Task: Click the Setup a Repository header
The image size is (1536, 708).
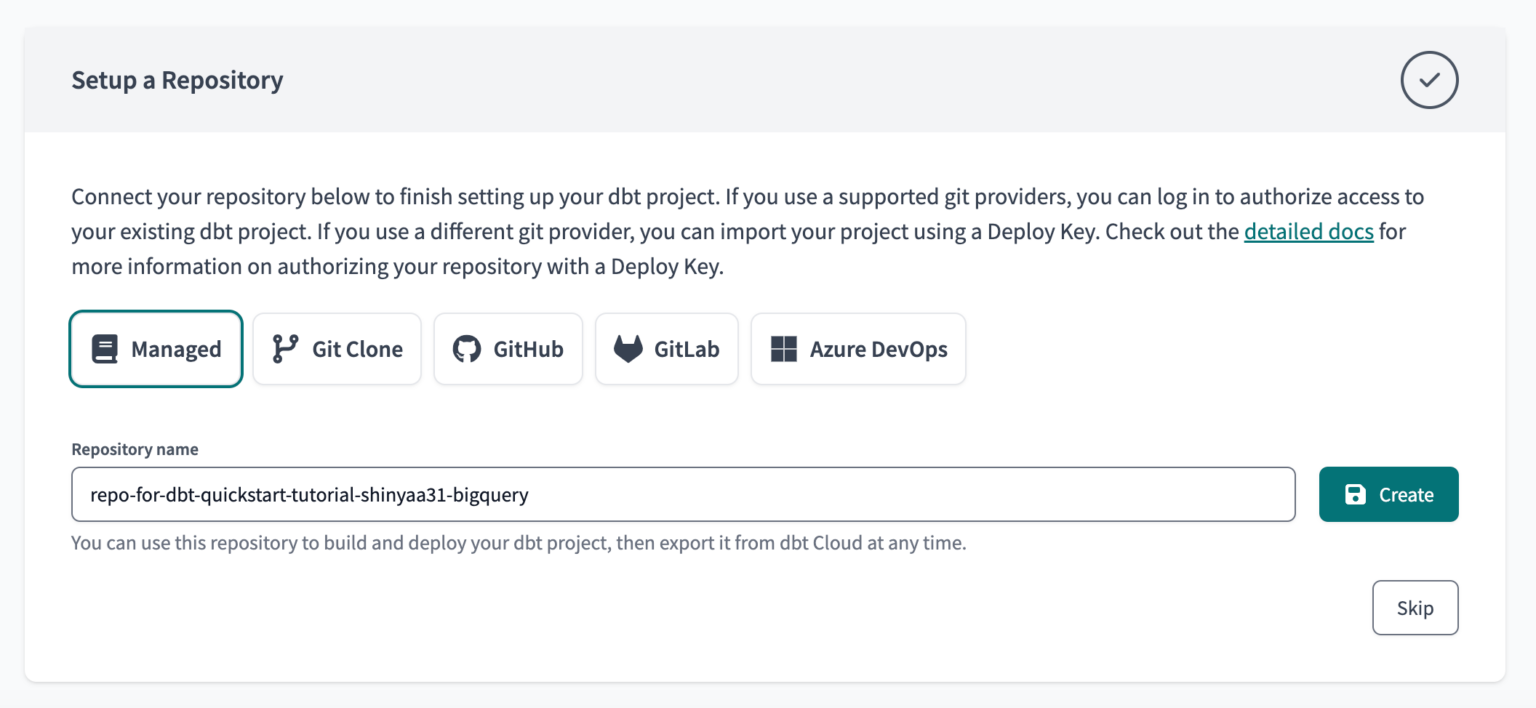Action: pos(177,79)
